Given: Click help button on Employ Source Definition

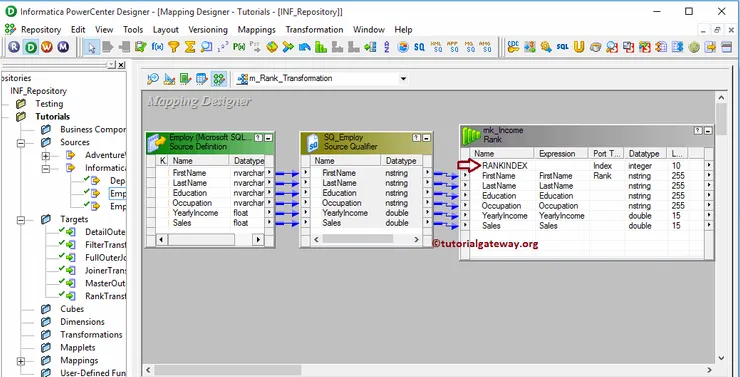Looking at the screenshot, I should pos(258,138).
